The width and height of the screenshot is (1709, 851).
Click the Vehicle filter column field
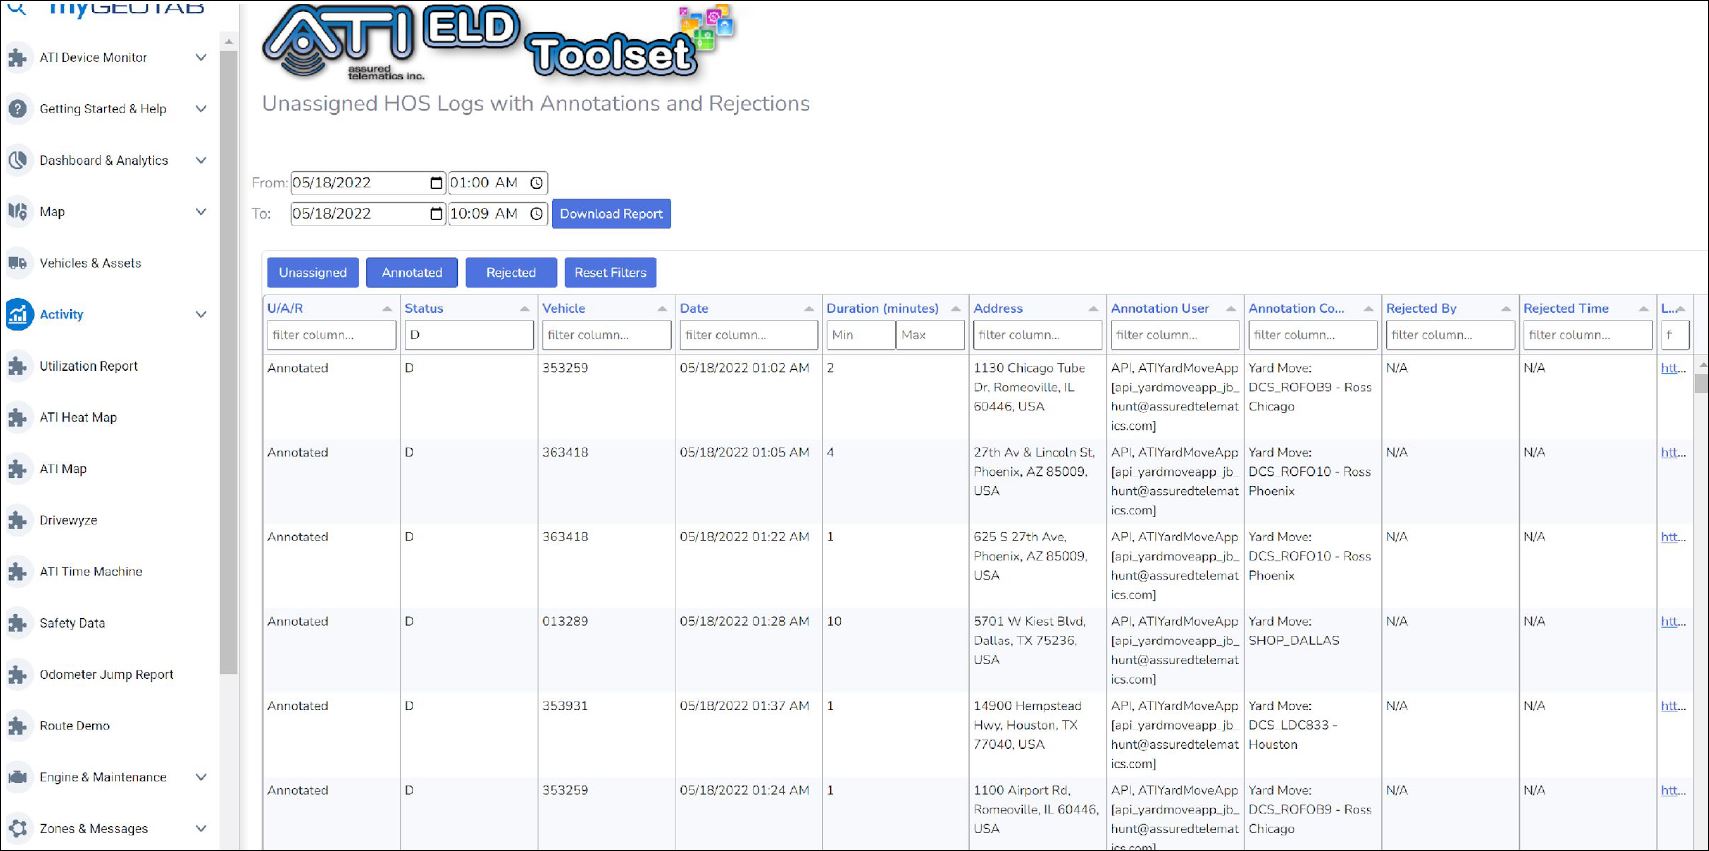pyautogui.click(x=606, y=335)
